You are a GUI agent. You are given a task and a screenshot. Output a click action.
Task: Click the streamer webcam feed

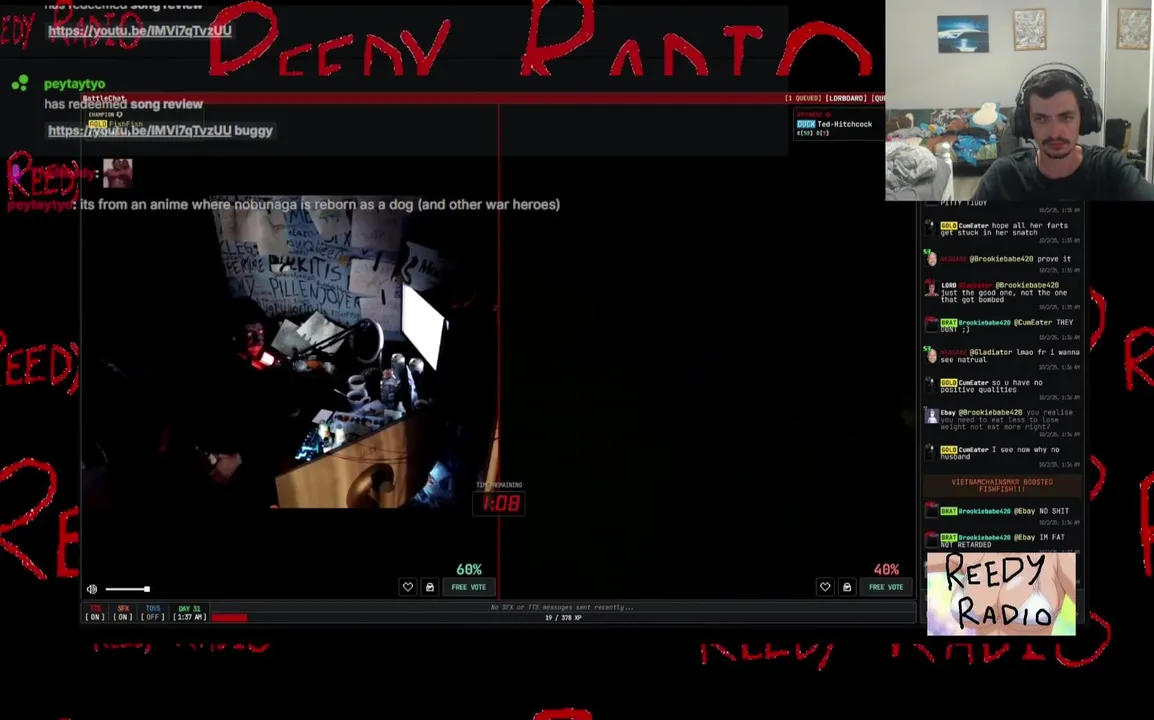pyautogui.click(x=1019, y=100)
